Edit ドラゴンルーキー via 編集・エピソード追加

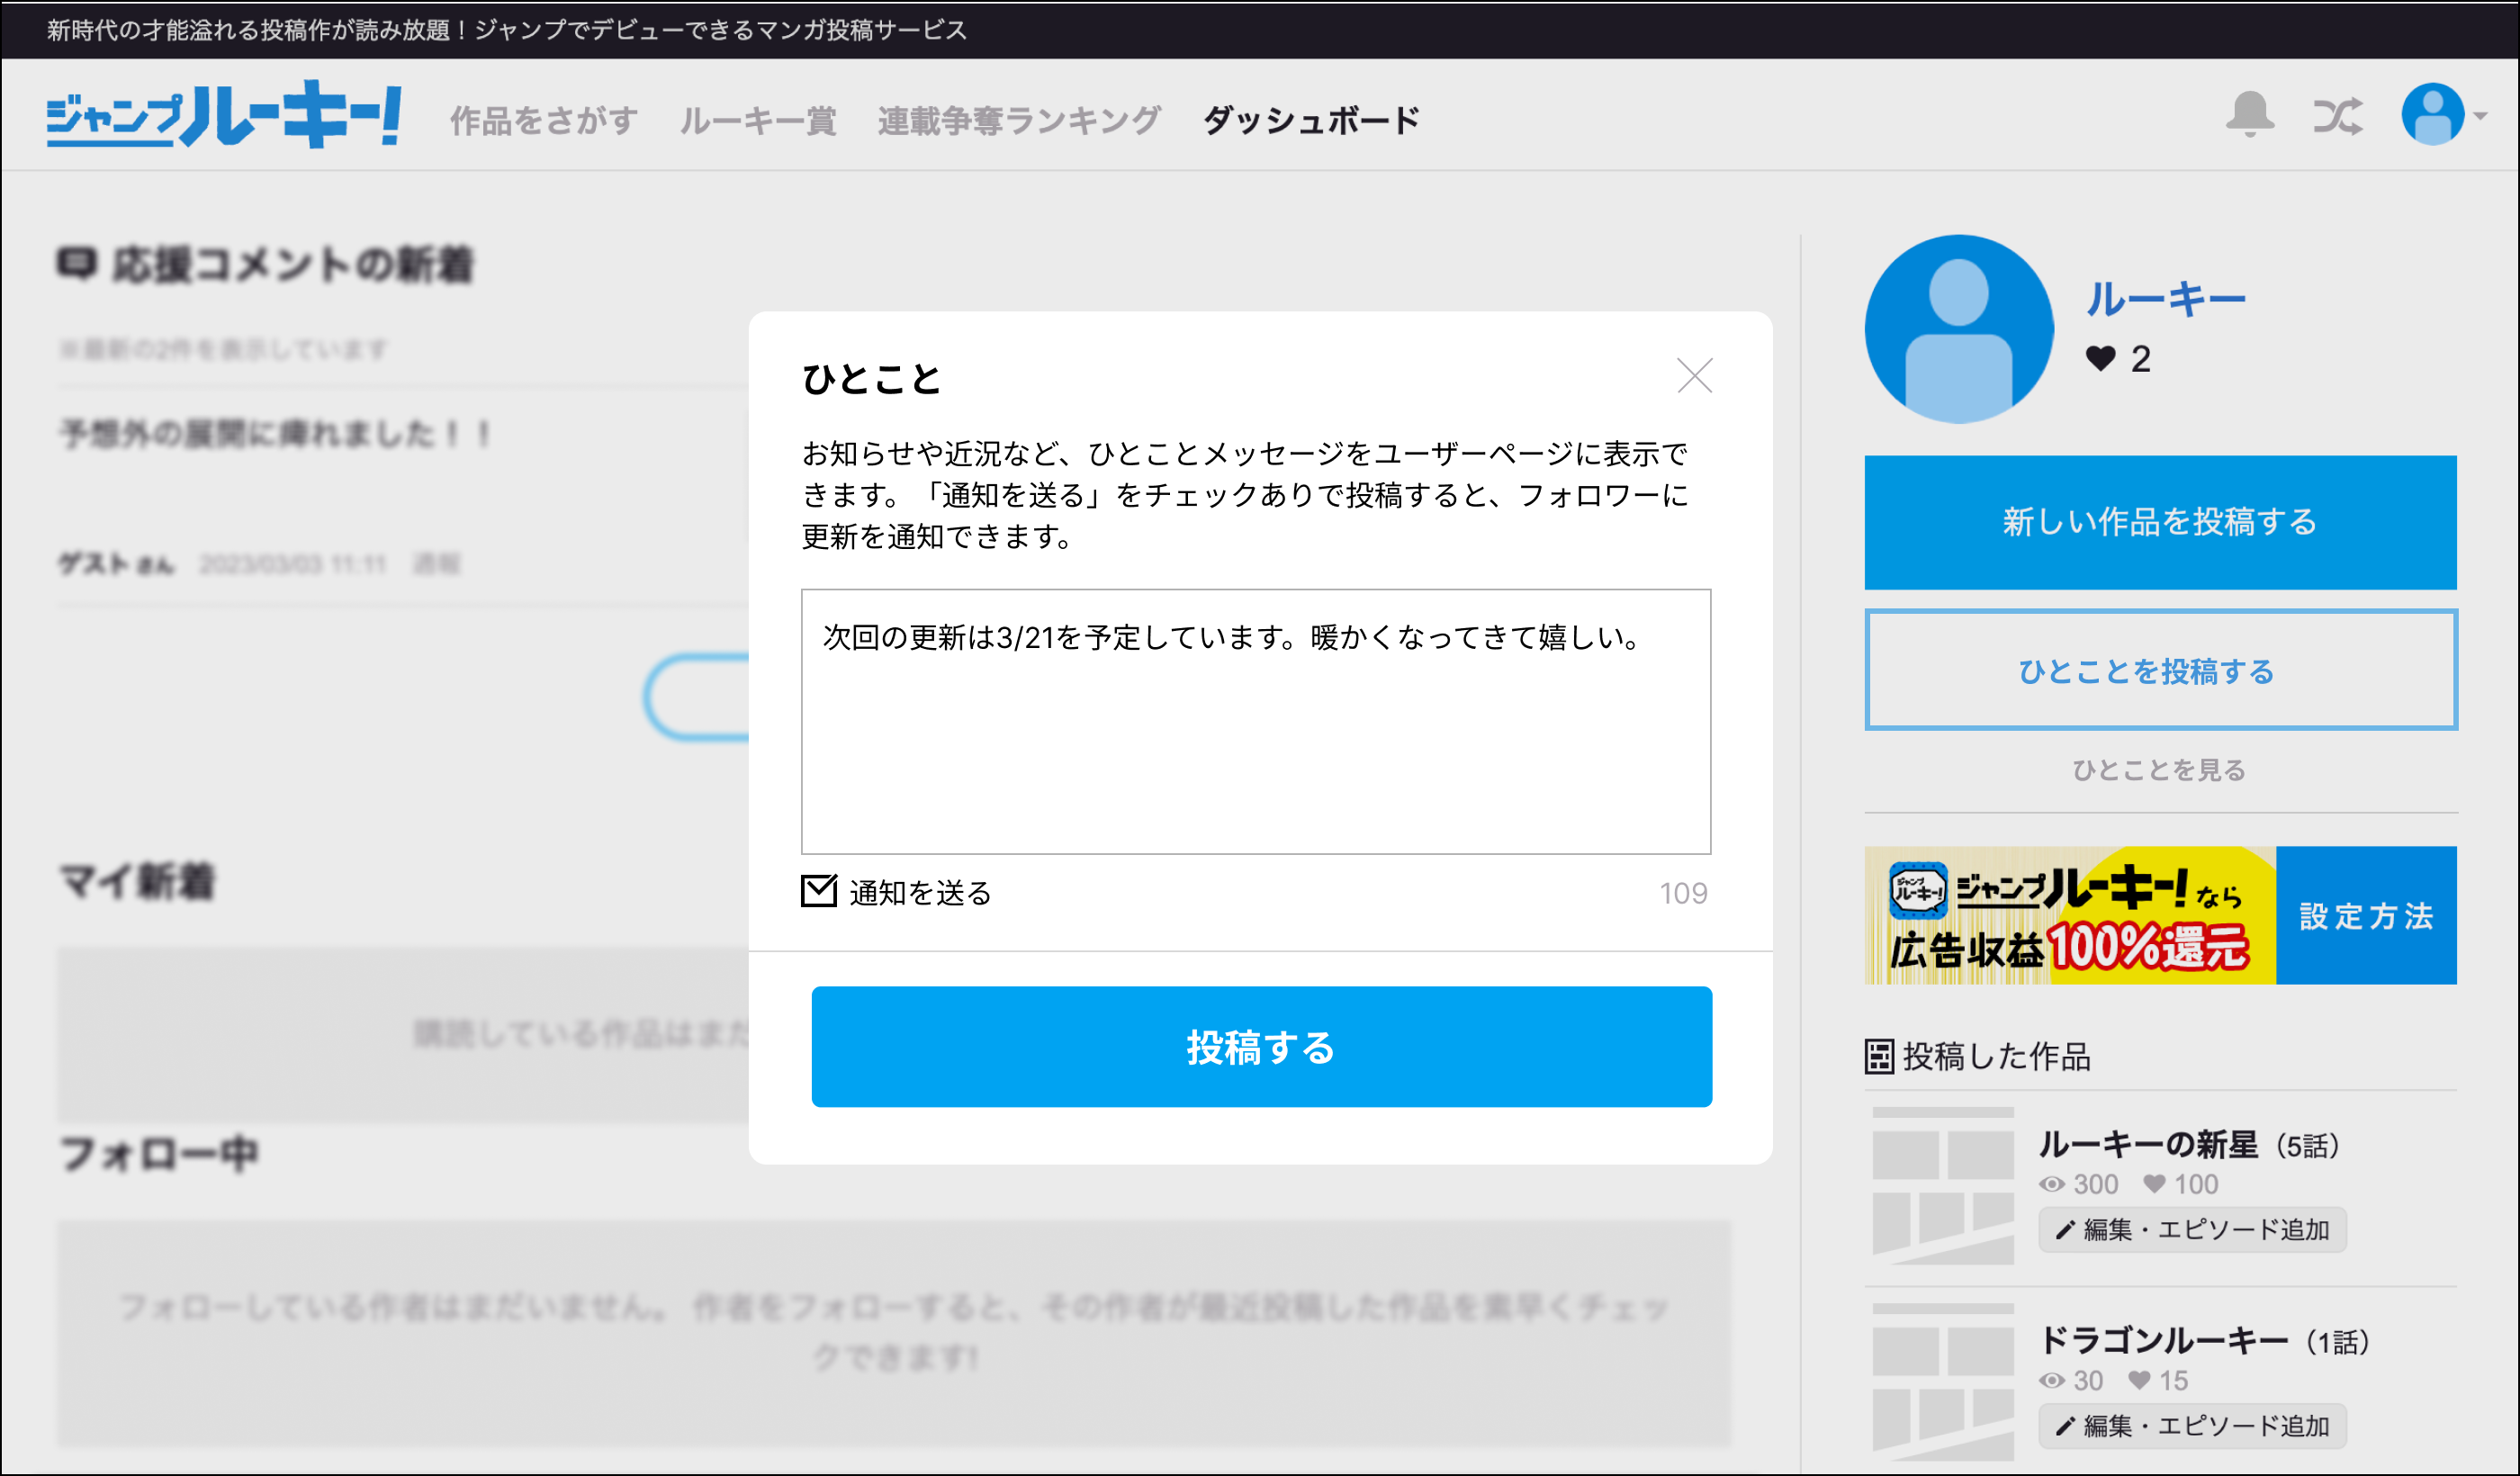(2193, 1425)
